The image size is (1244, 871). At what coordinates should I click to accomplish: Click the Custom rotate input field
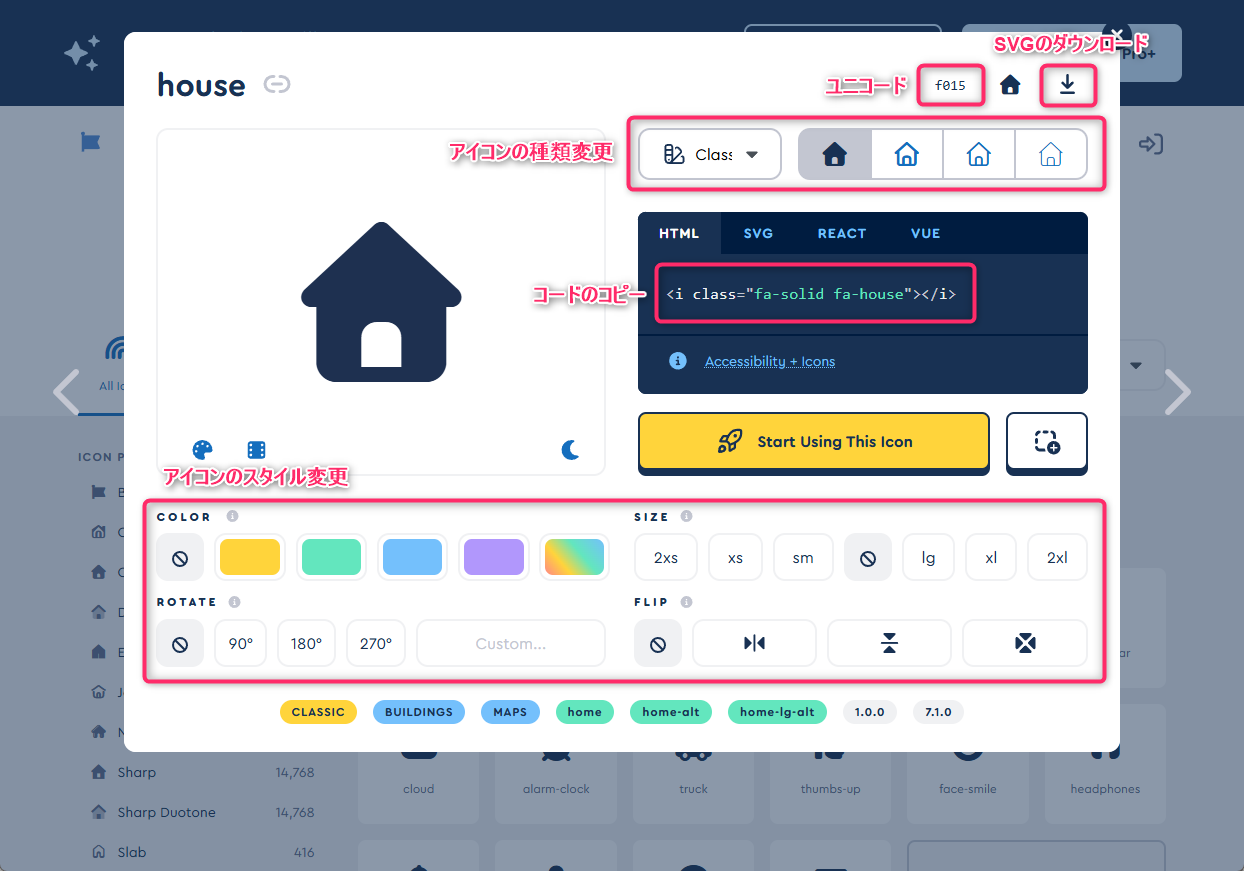click(x=510, y=643)
